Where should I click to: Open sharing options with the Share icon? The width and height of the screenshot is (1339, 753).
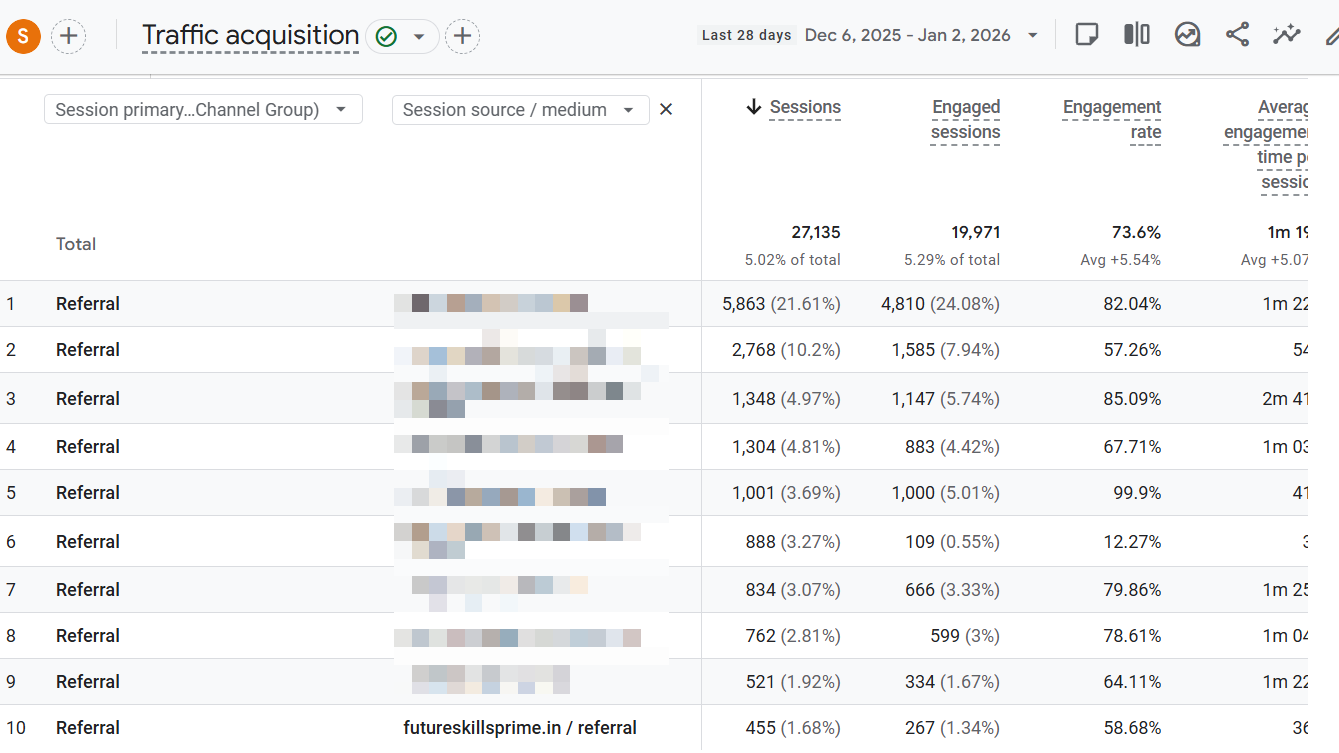pyautogui.click(x=1237, y=33)
